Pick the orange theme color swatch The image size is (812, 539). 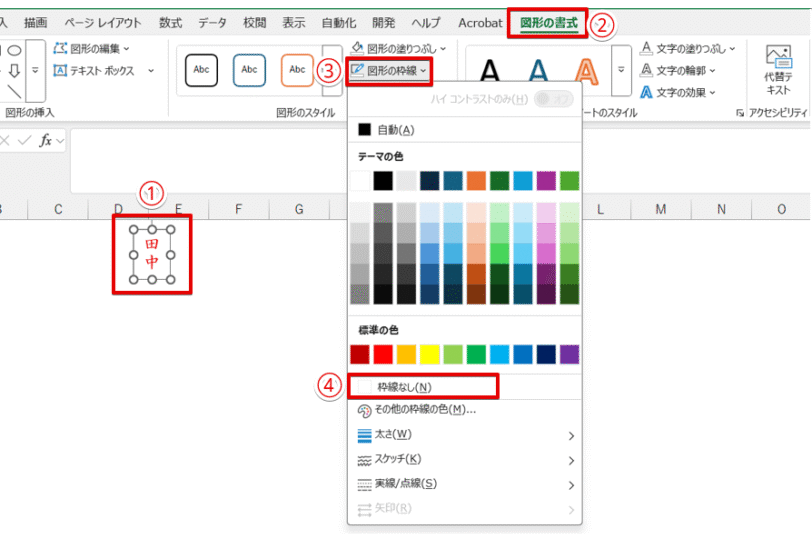point(476,181)
